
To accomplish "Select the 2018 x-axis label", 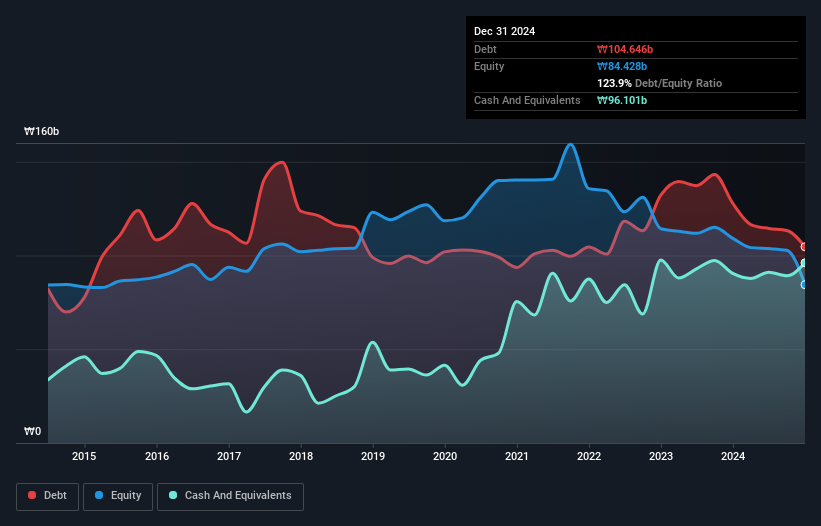I will click(301, 456).
